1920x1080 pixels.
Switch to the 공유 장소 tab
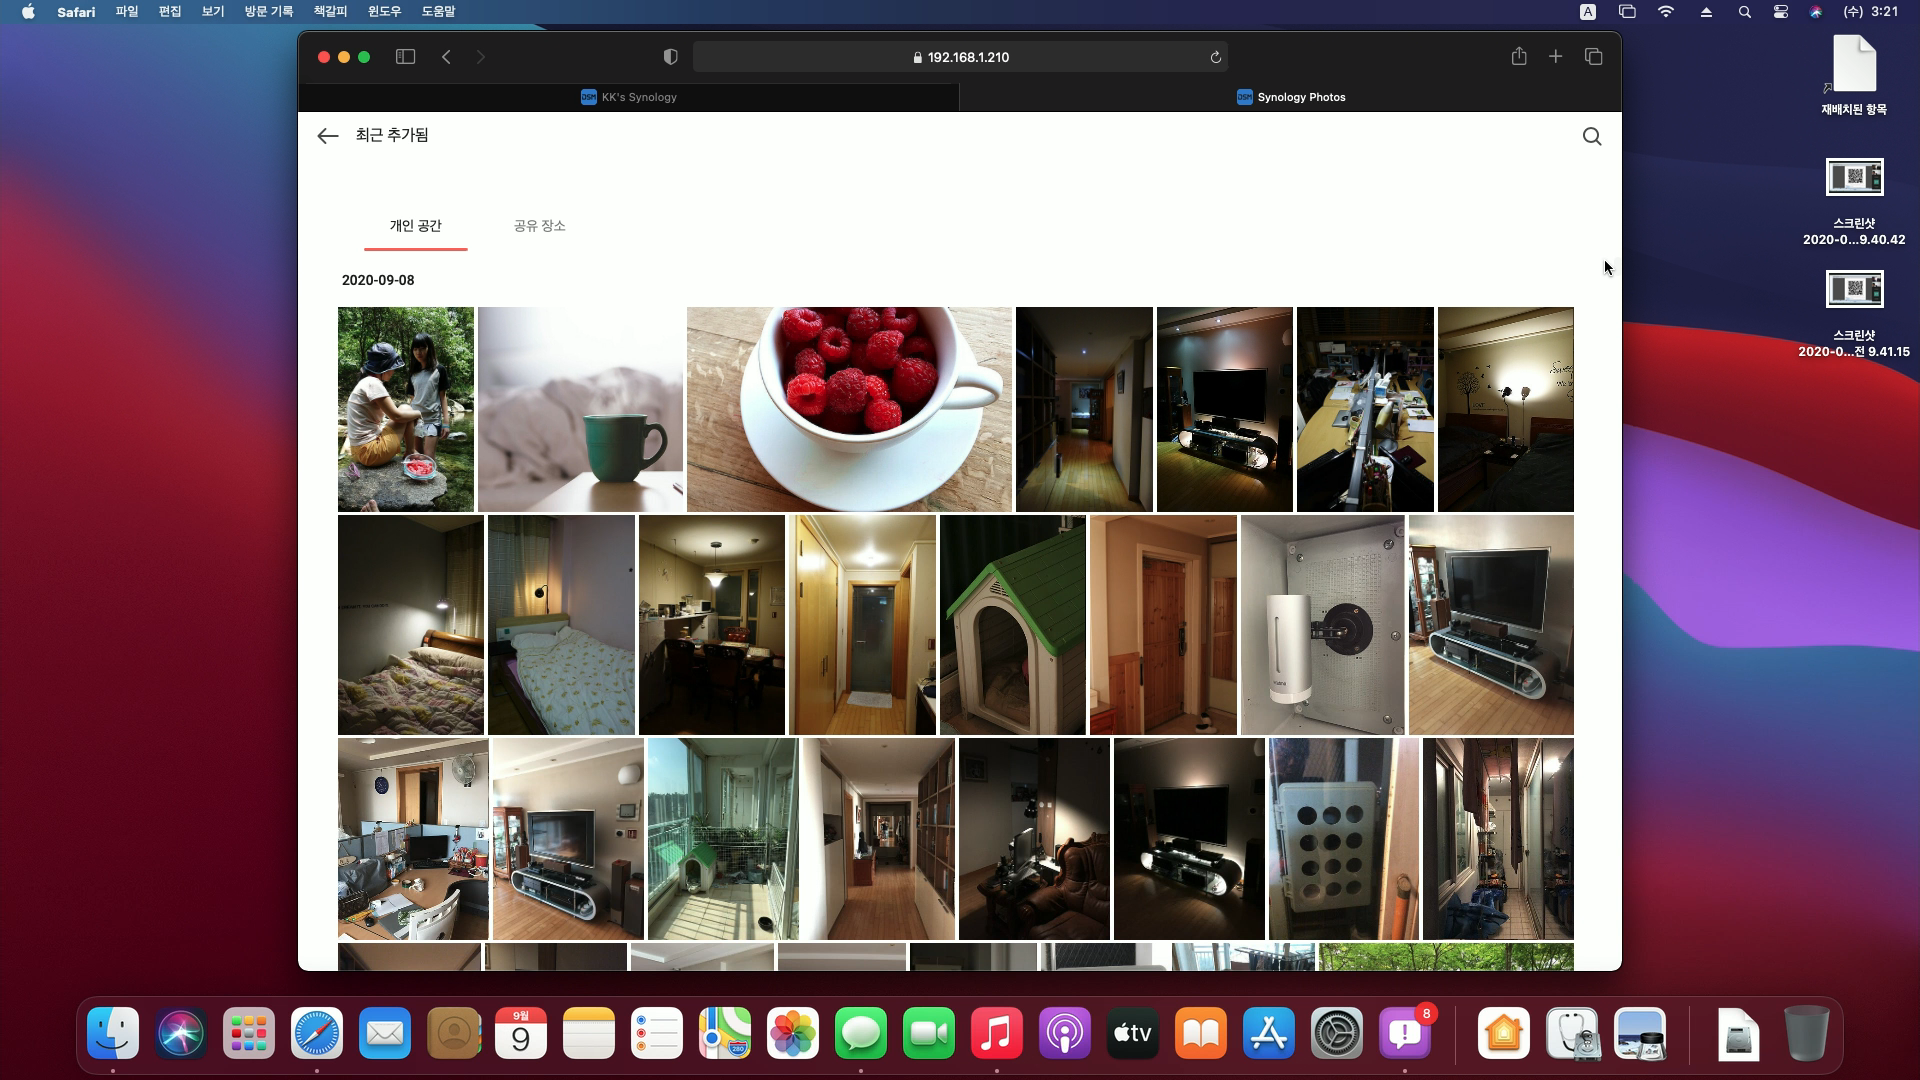[539, 226]
